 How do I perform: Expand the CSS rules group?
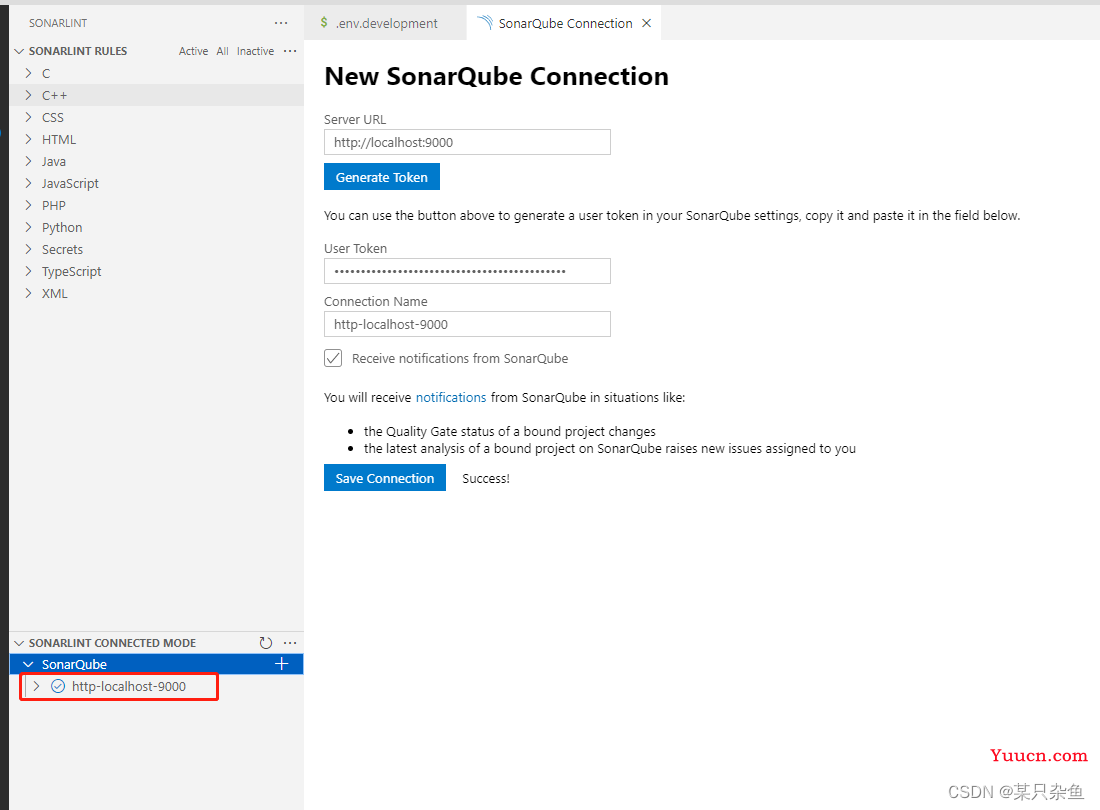28,117
